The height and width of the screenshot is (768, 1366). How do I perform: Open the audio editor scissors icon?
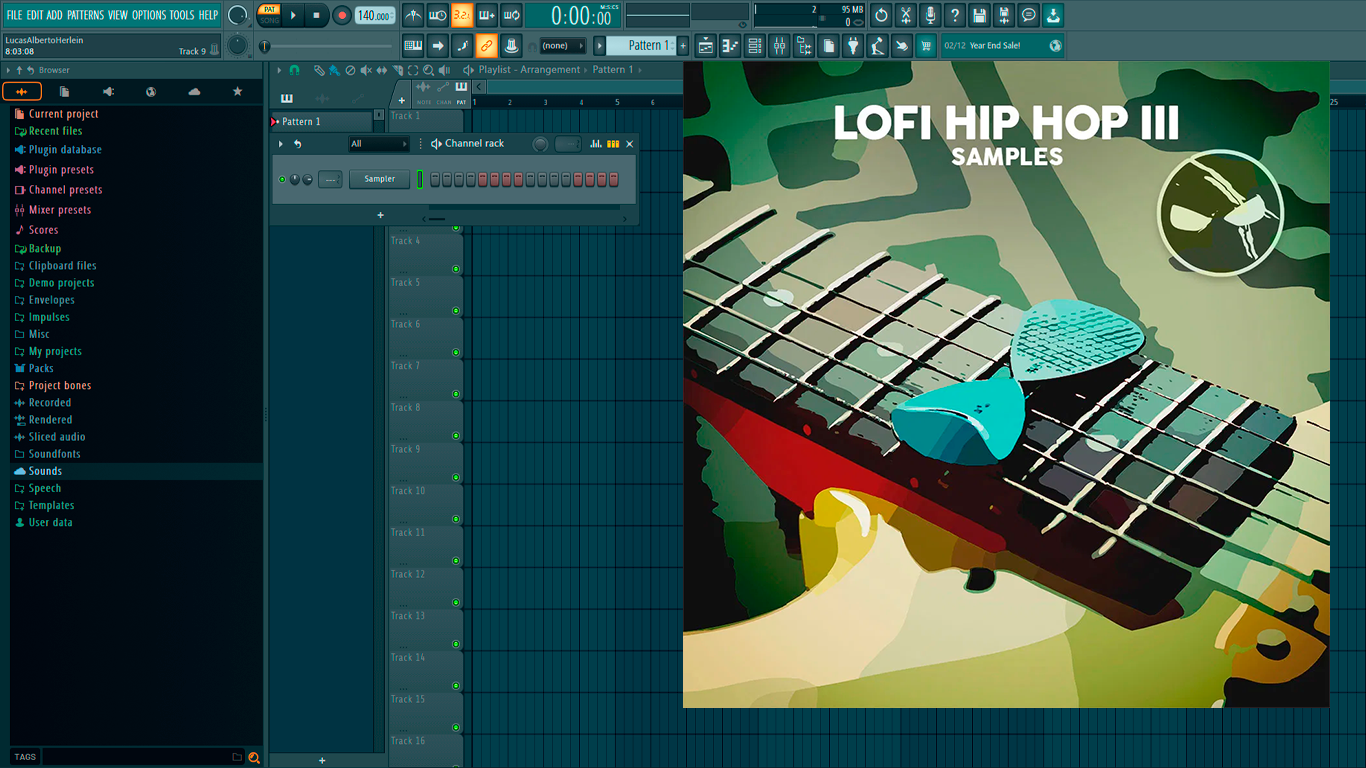[x=906, y=15]
